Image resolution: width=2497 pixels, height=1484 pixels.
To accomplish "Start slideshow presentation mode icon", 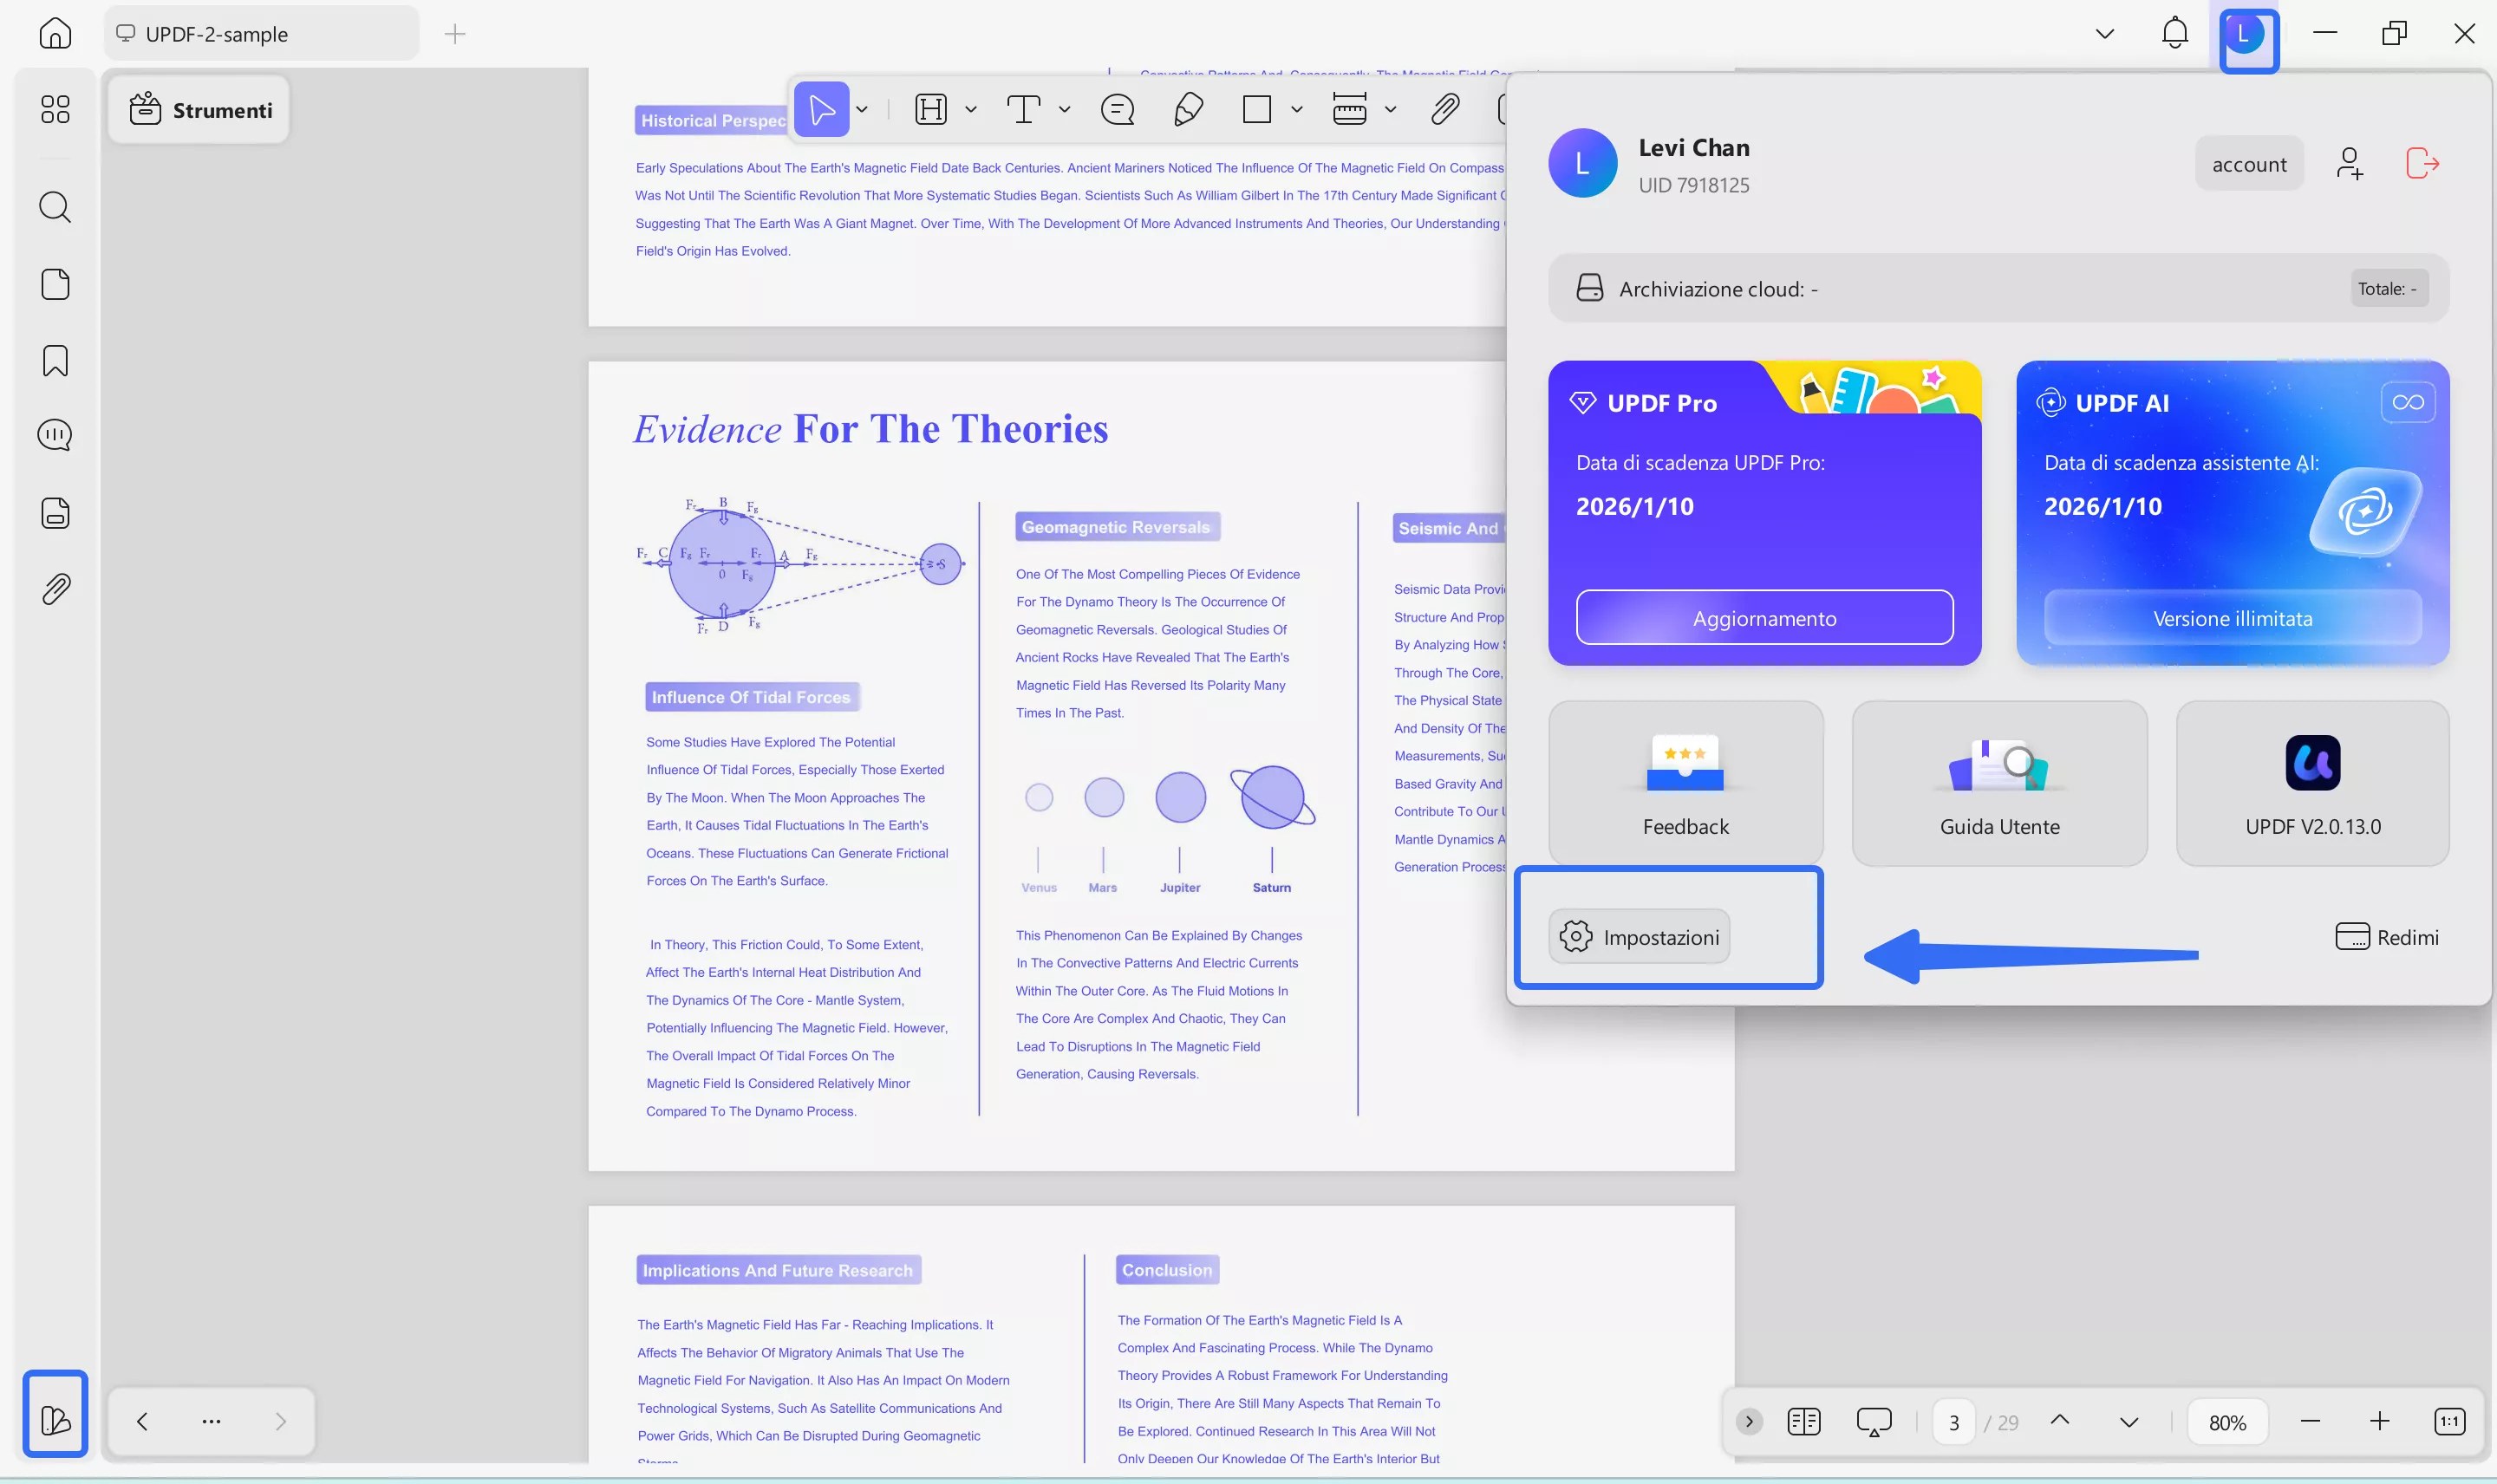I will point(1873,1421).
